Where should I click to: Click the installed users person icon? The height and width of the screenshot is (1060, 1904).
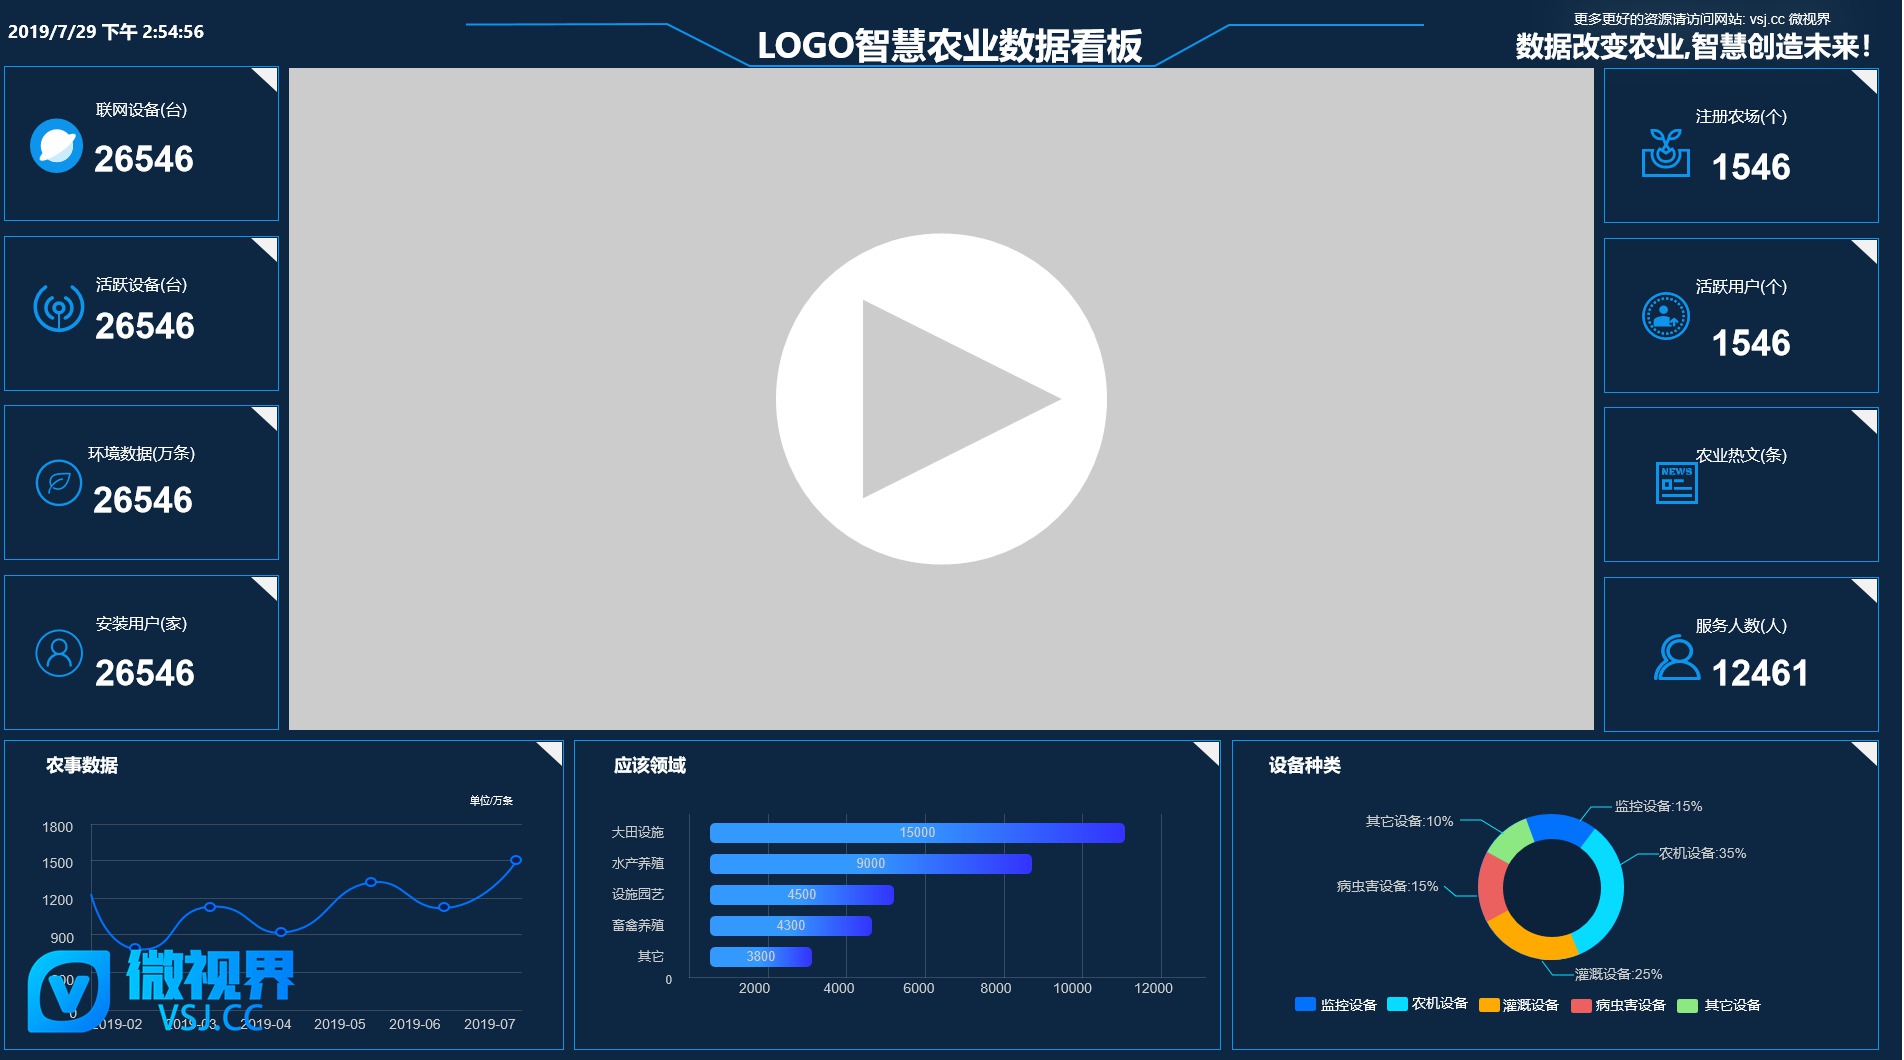click(x=59, y=653)
